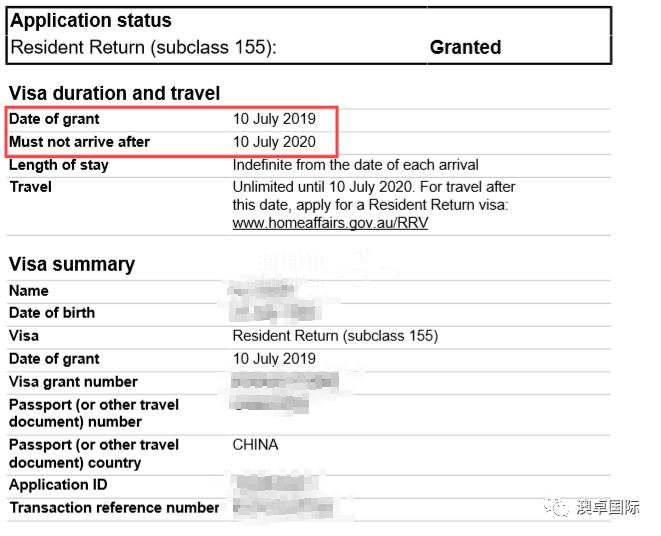Select "Indefinite from the date of each arrival" text
The image size is (661, 536).
pyautogui.click(x=355, y=165)
